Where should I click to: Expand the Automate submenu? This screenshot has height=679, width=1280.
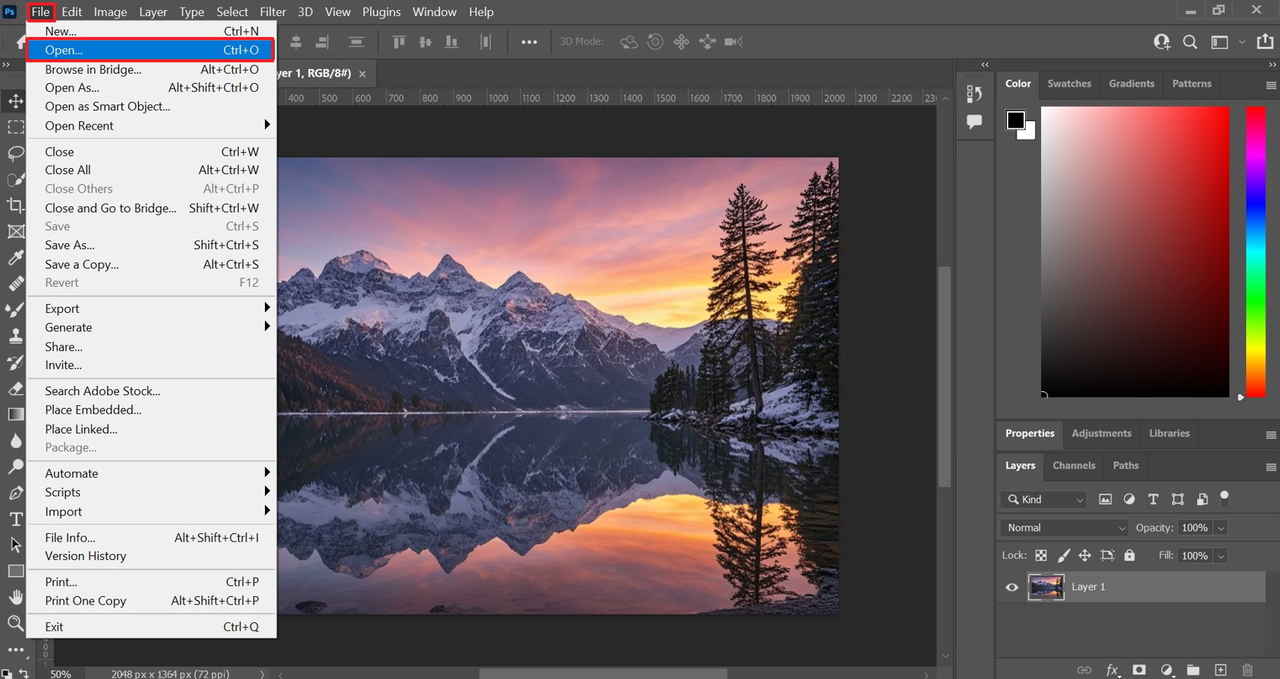click(151, 473)
